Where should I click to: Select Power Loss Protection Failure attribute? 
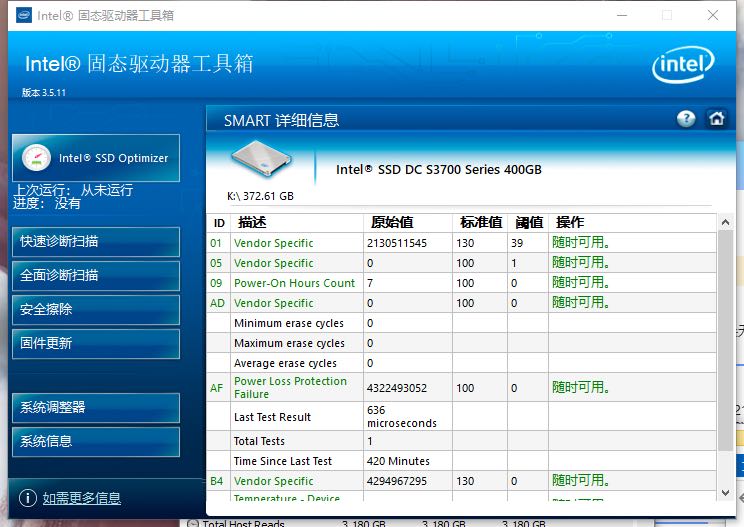(461, 388)
